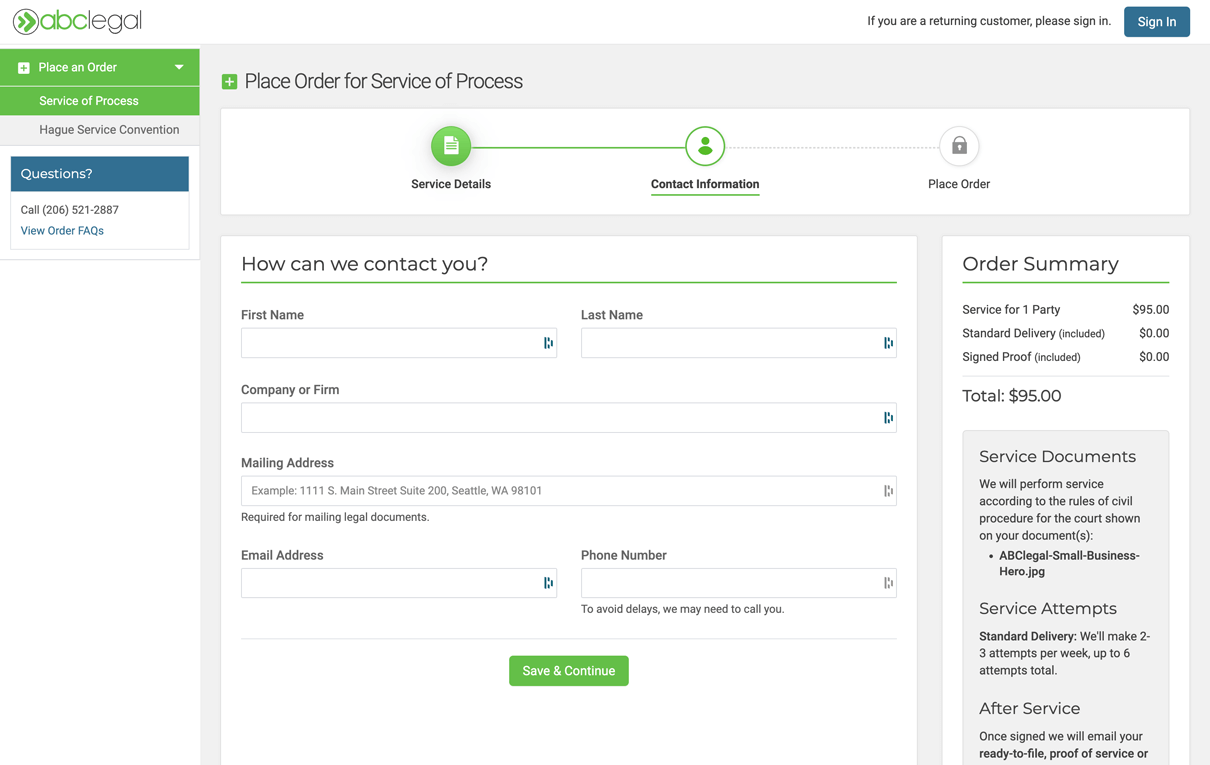The width and height of the screenshot is (1210, 765).
Task: Click the plus icon in Place an Order menu
Action: (x=24, y=68)
